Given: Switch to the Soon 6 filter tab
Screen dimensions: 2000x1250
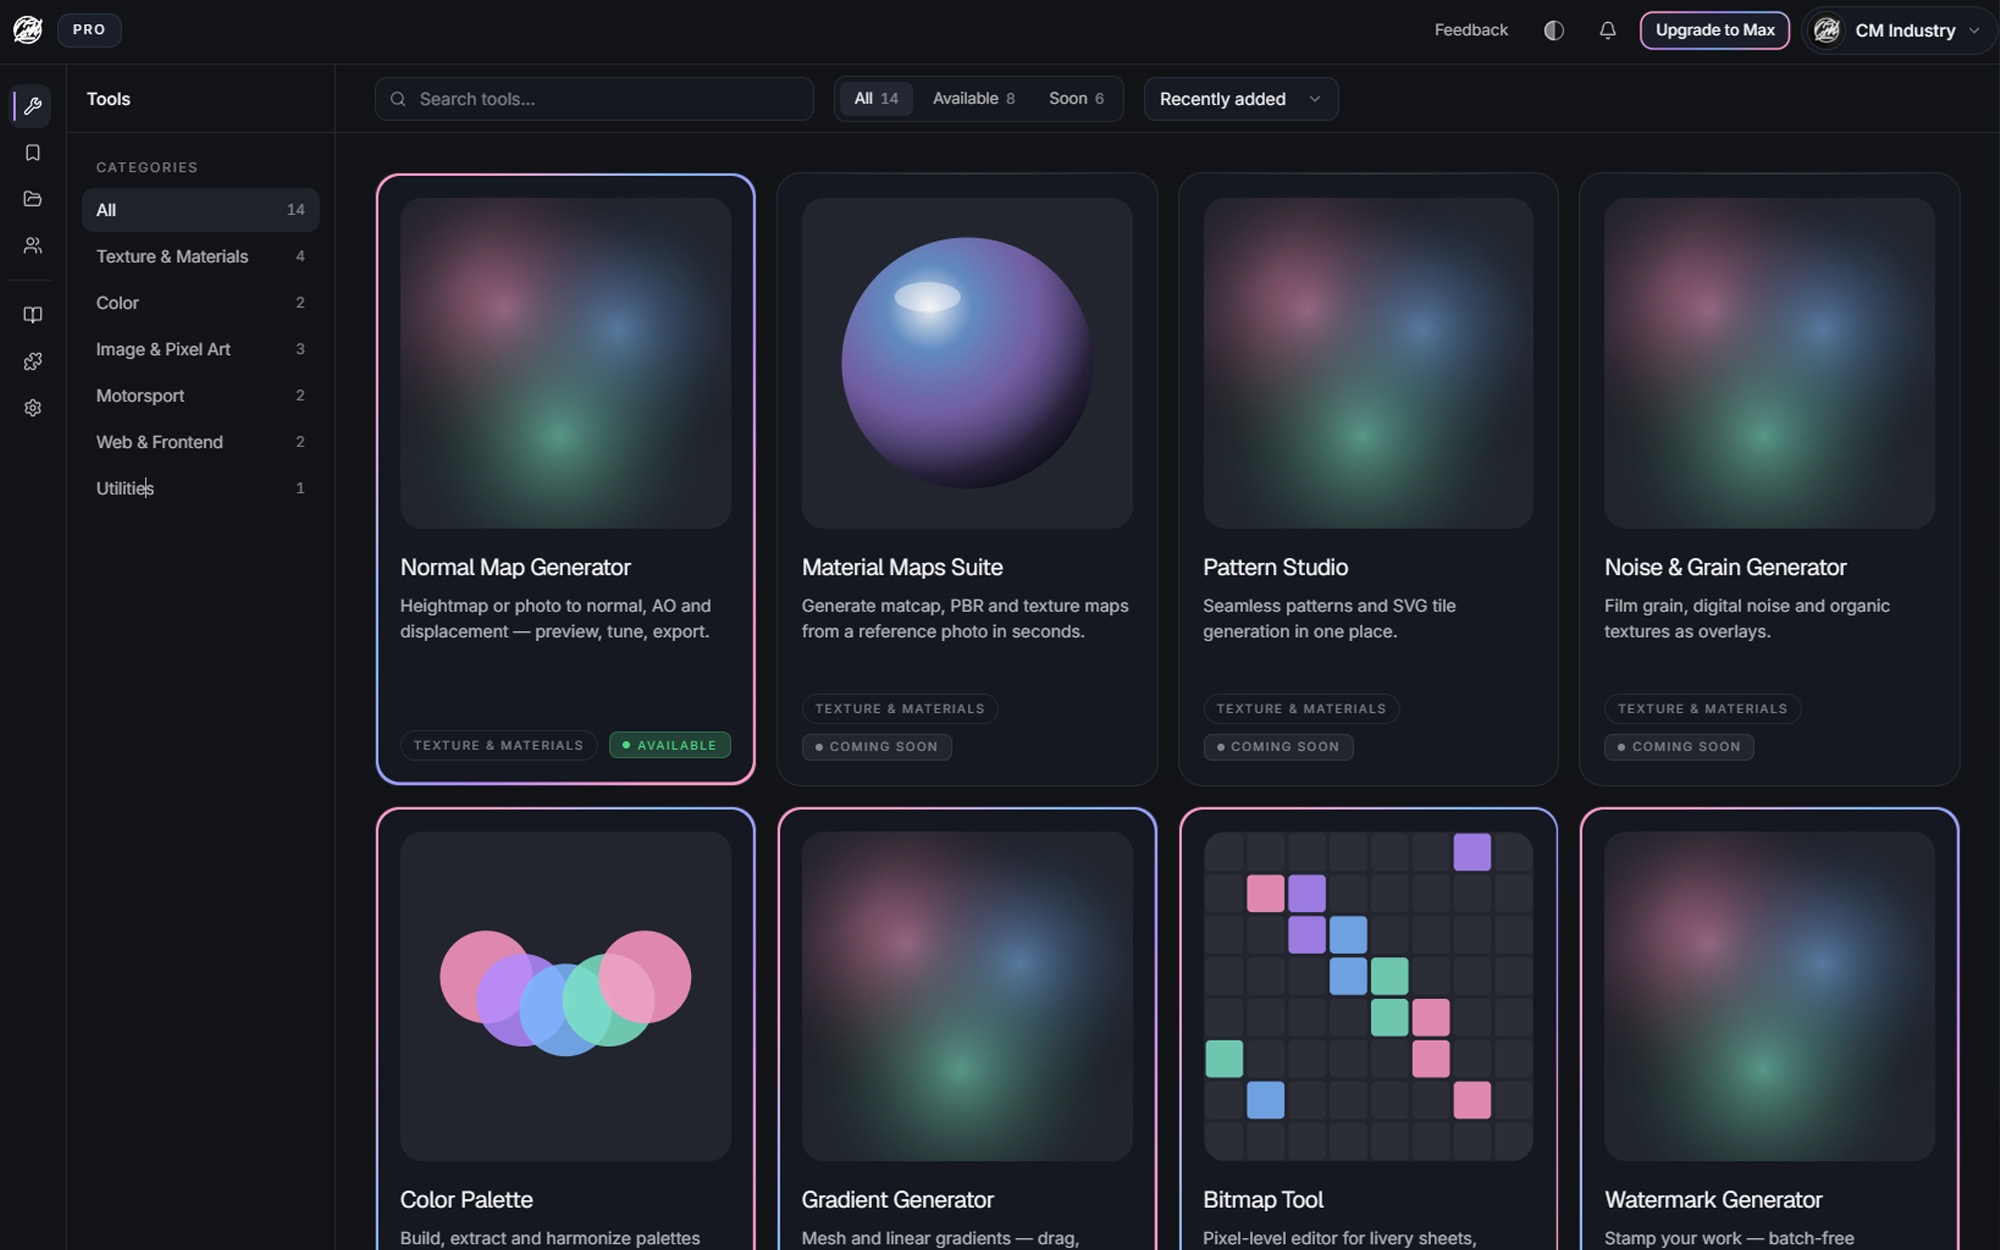Looking at the screenshot, I should (x=1076, y=99).
